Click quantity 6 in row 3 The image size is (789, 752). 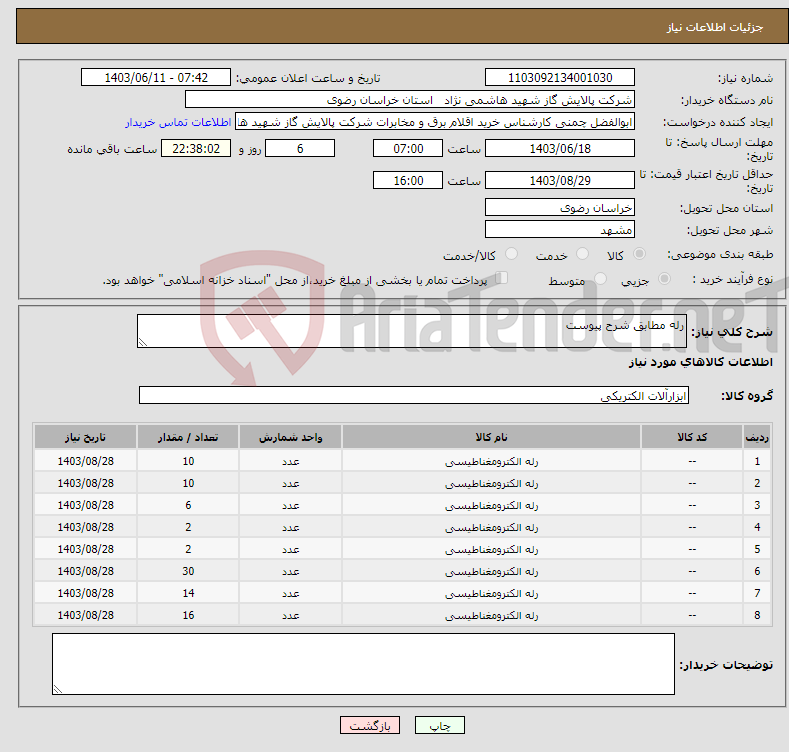[x=188, y=505]
